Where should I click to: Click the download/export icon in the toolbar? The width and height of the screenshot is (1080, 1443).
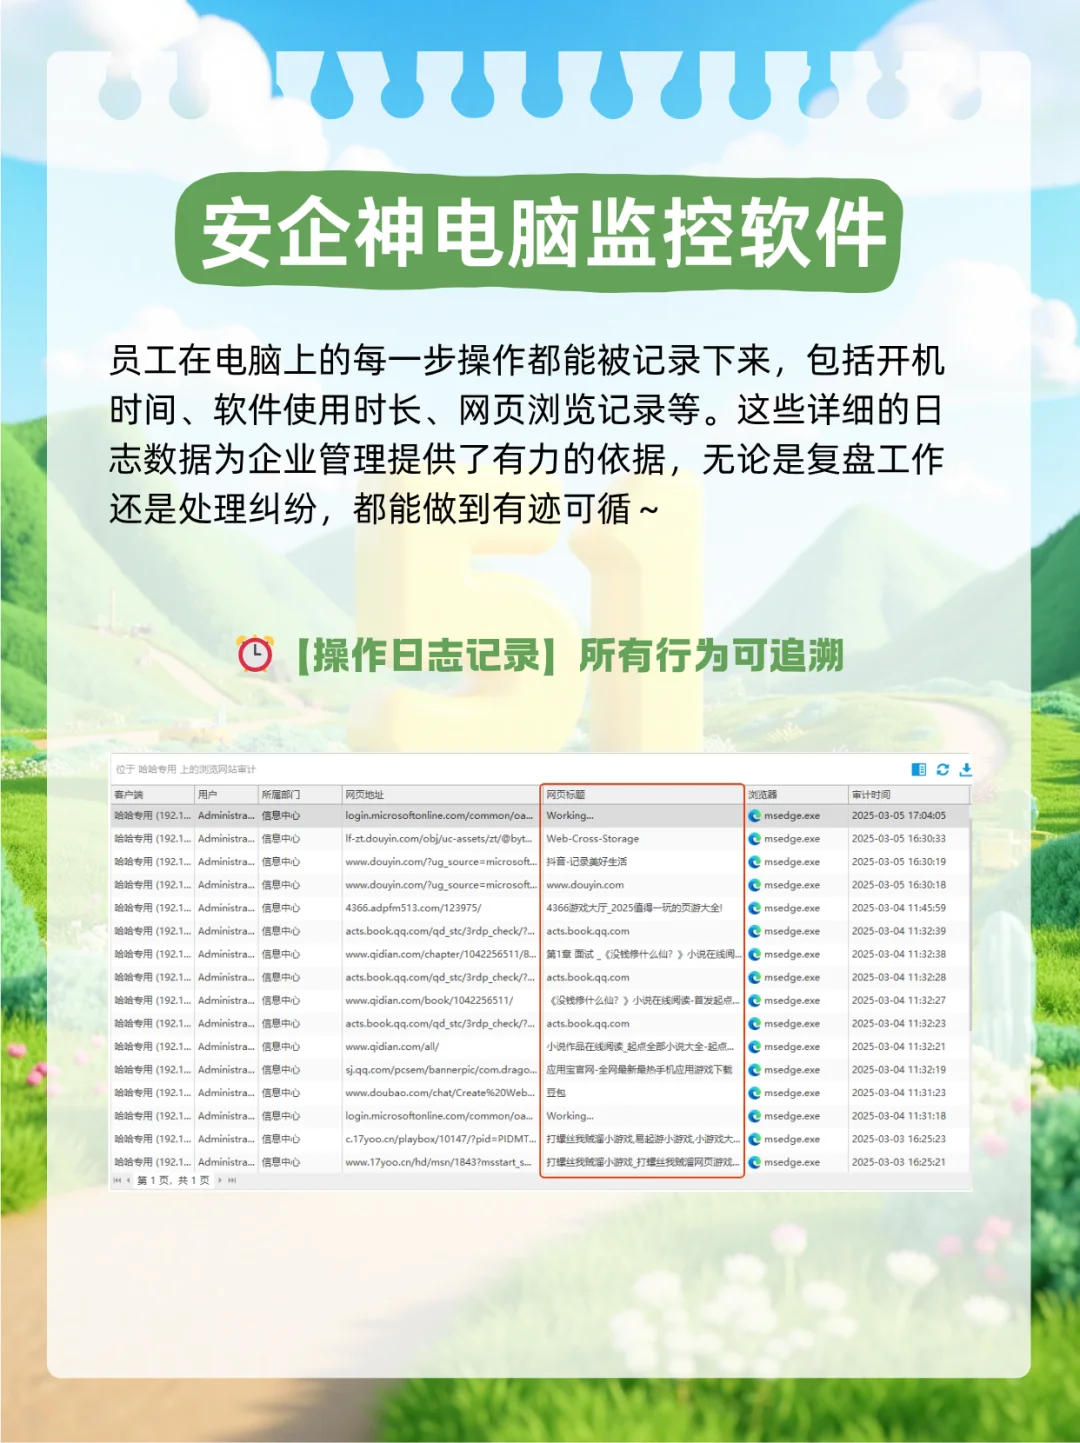[965, 770]
